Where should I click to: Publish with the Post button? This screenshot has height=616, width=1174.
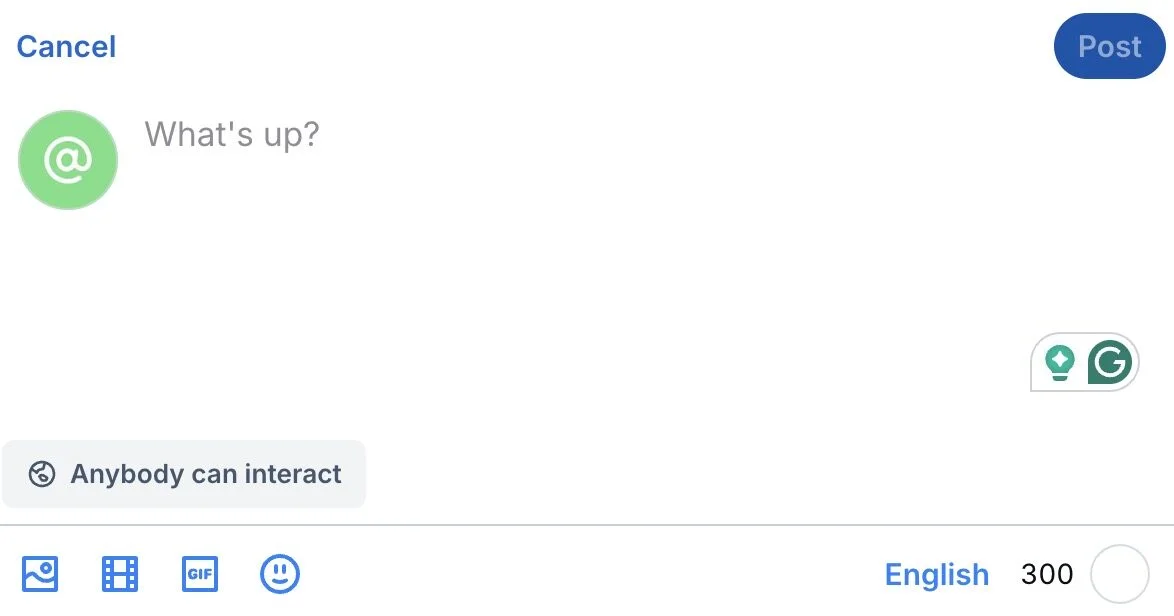[1109, 46]
